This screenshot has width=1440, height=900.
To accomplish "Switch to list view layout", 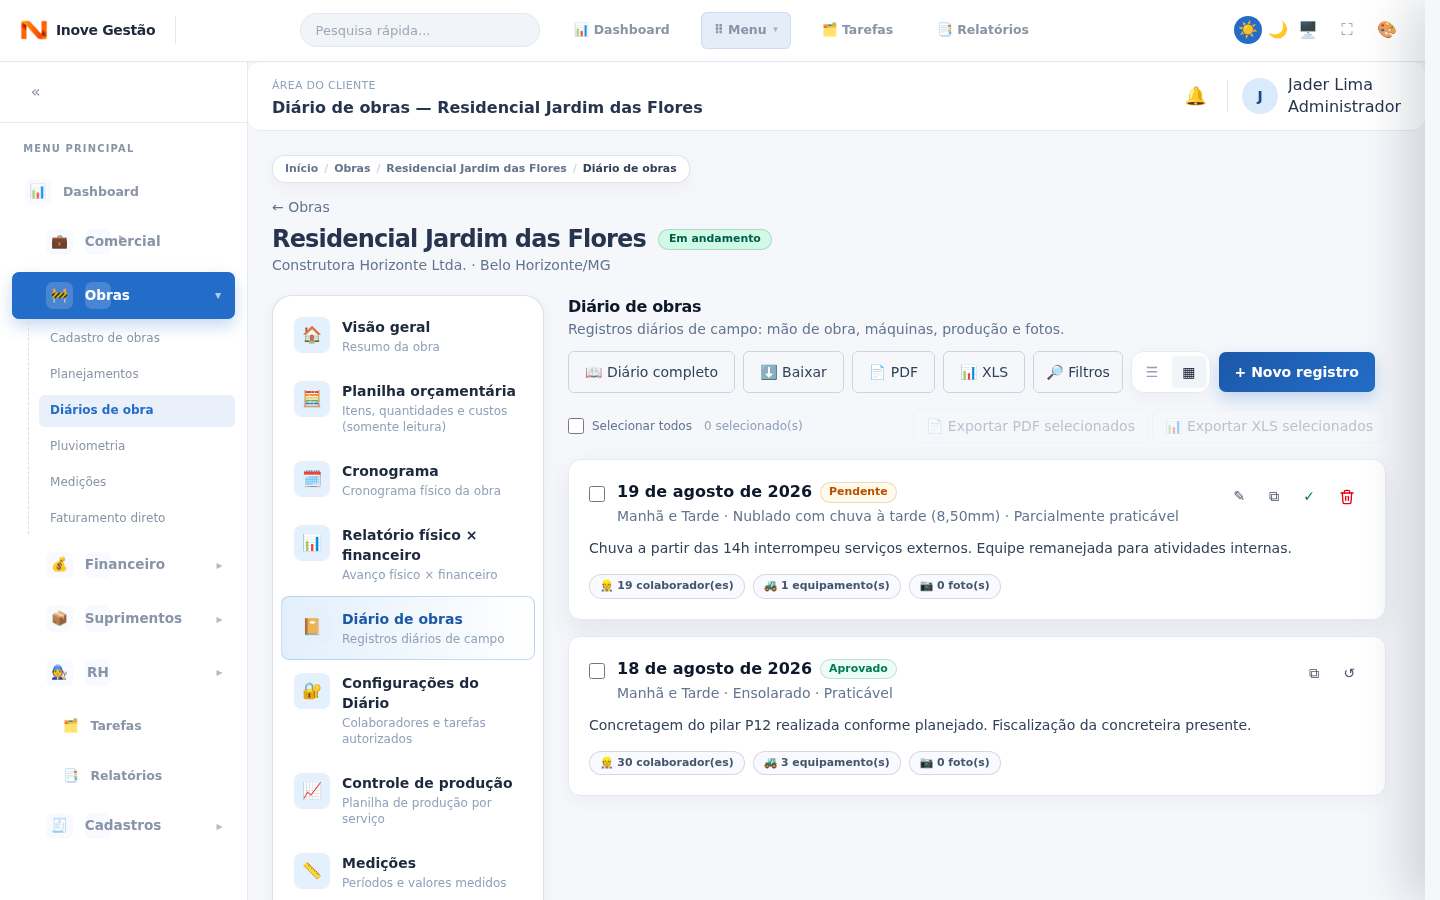I will pos(1152,372).
